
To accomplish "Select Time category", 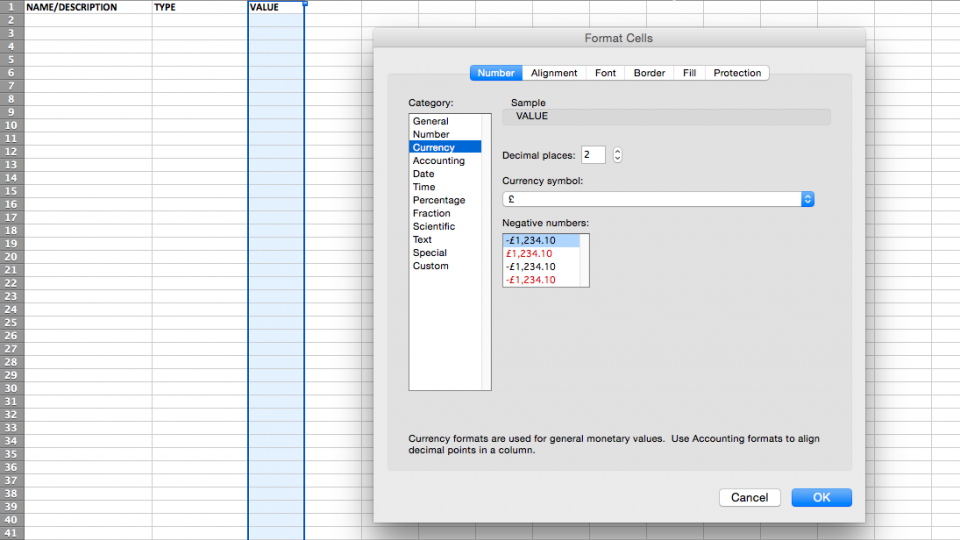I will click(x=445, y=187).
